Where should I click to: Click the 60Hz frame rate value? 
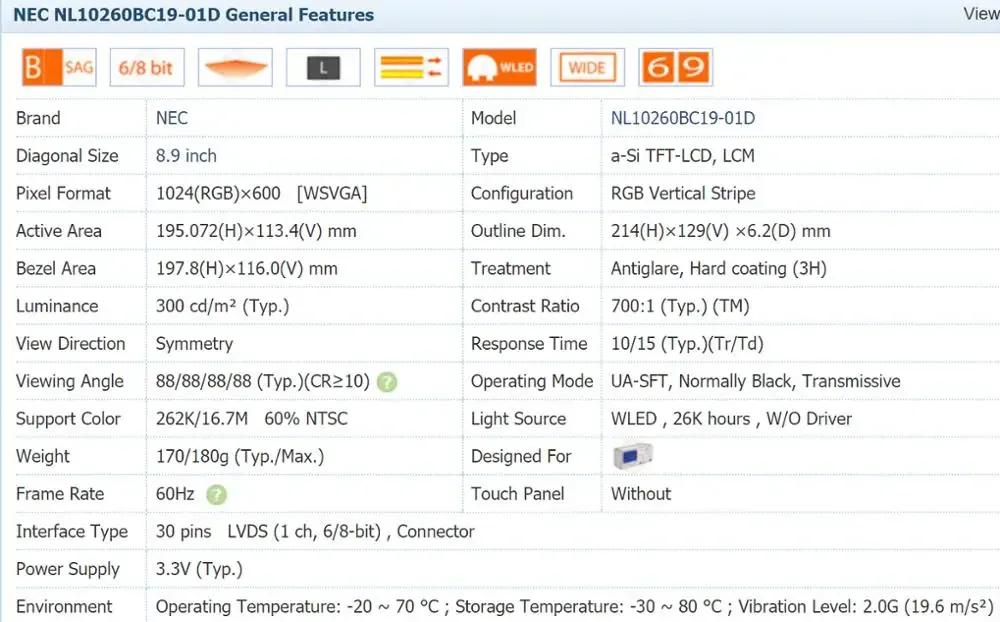tap(175, 494)
